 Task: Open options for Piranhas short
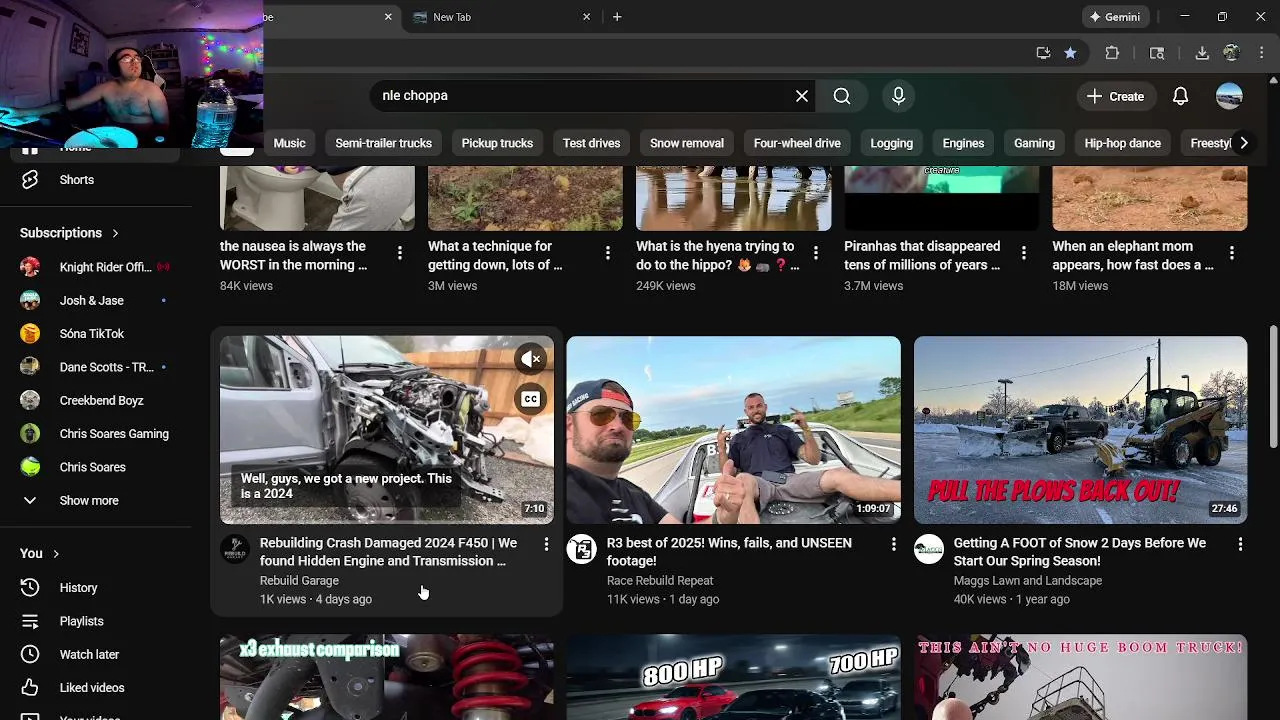(x=1024, y=254)
